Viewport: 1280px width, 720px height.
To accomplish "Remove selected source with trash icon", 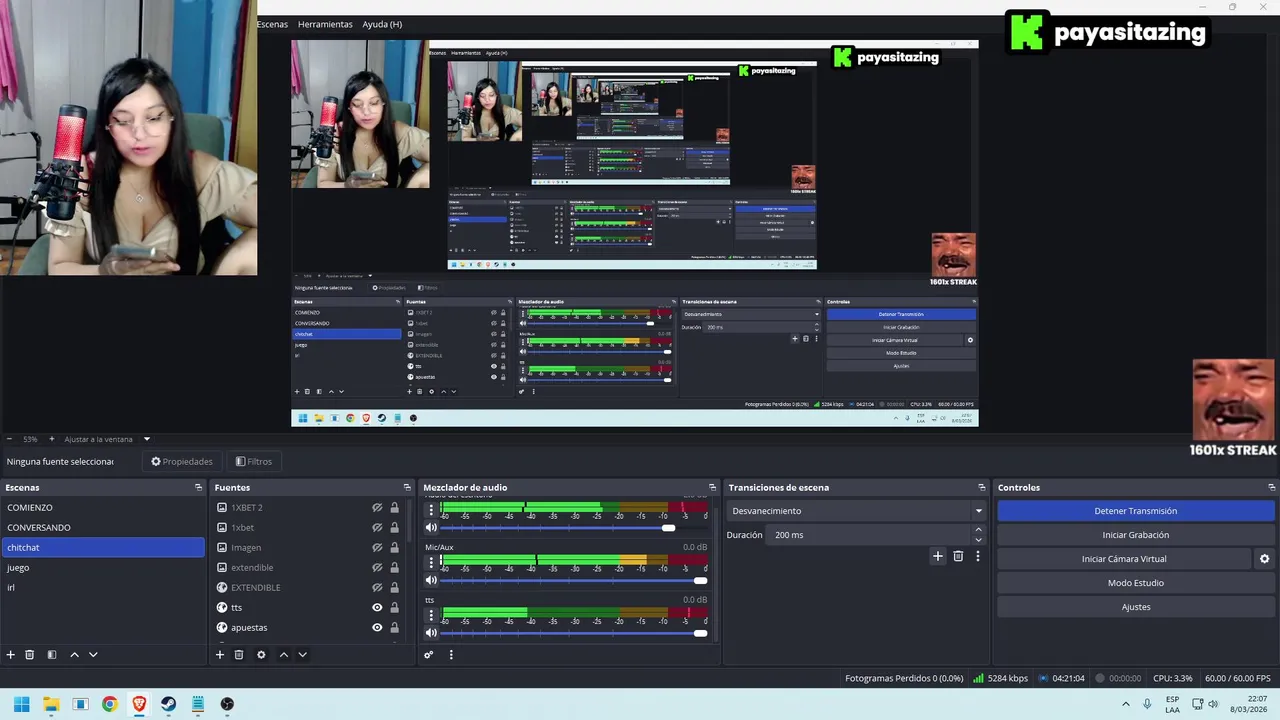I will pyautogui.click(x=239, y=655).
